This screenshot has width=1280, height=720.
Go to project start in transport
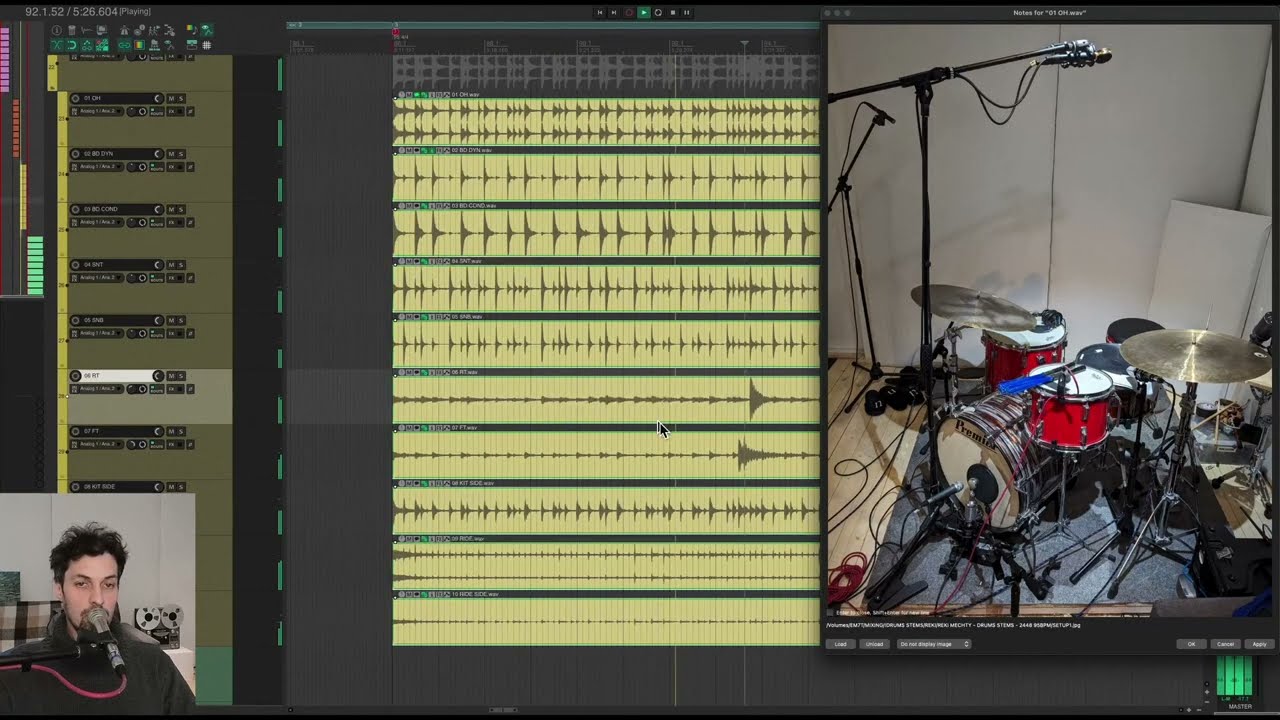600,12
